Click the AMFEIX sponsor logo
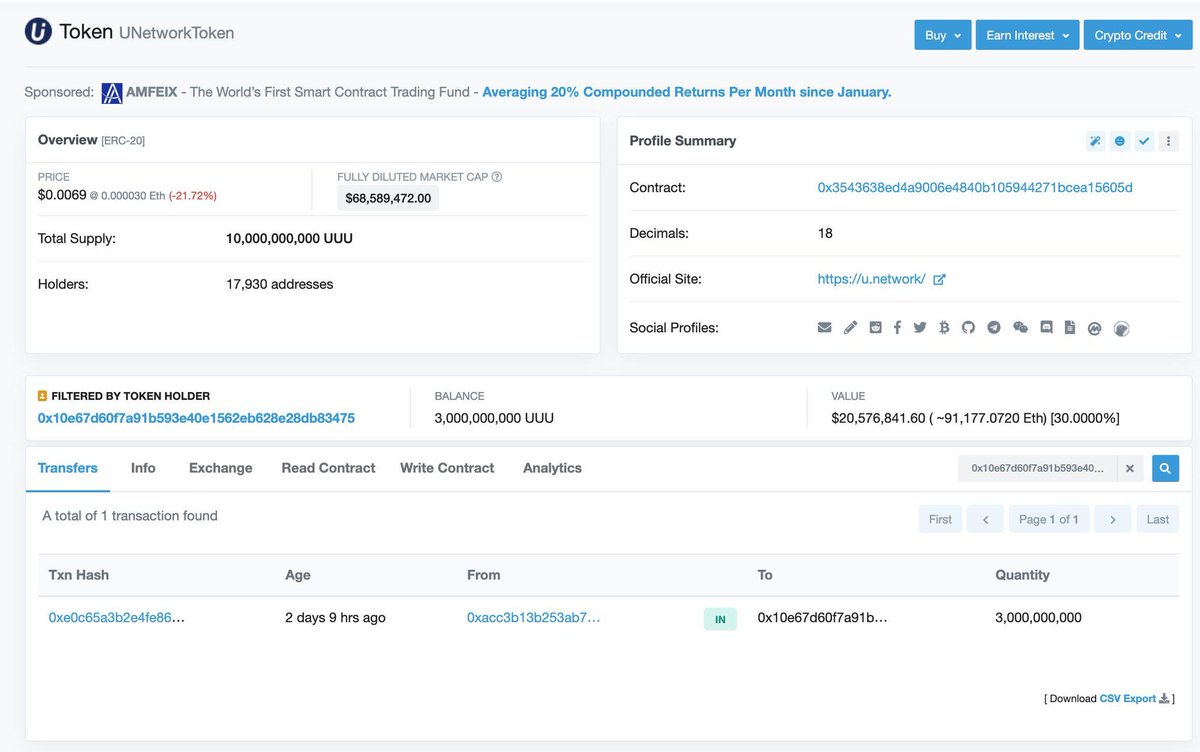This screenshot has width=1200, height=752. (x=112, y=93)
